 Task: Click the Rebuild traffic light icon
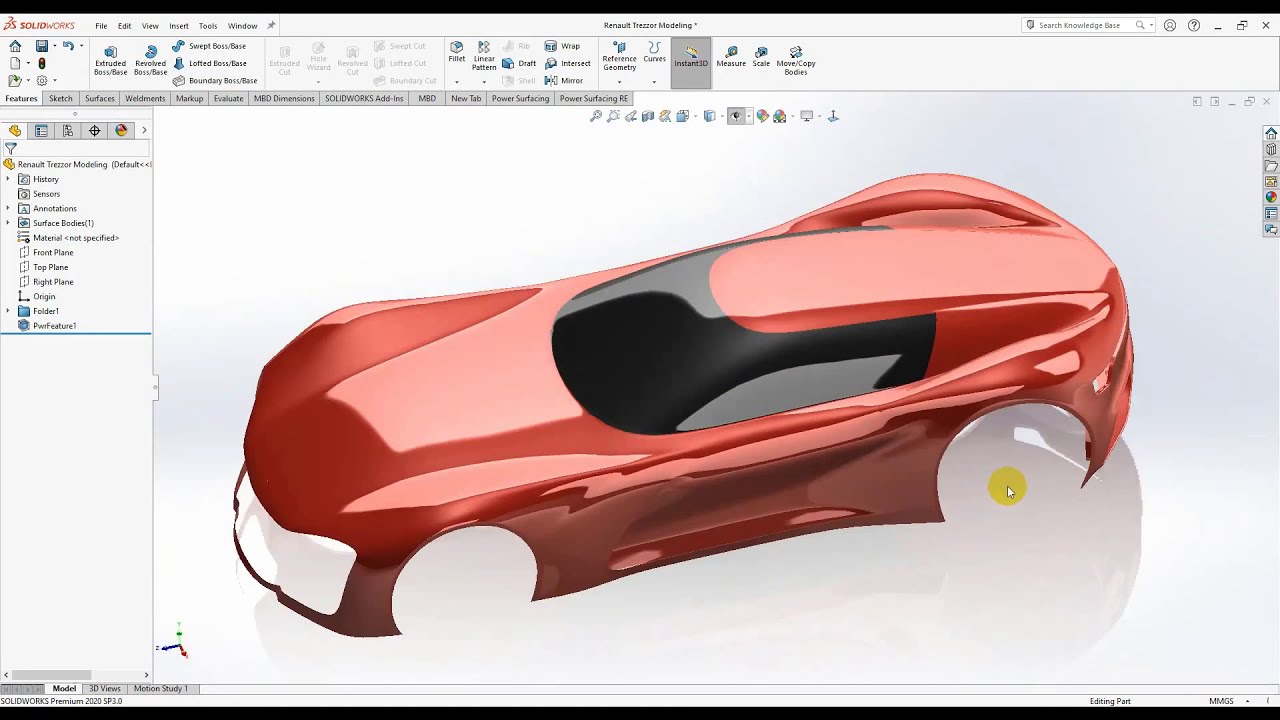[41, 63]
